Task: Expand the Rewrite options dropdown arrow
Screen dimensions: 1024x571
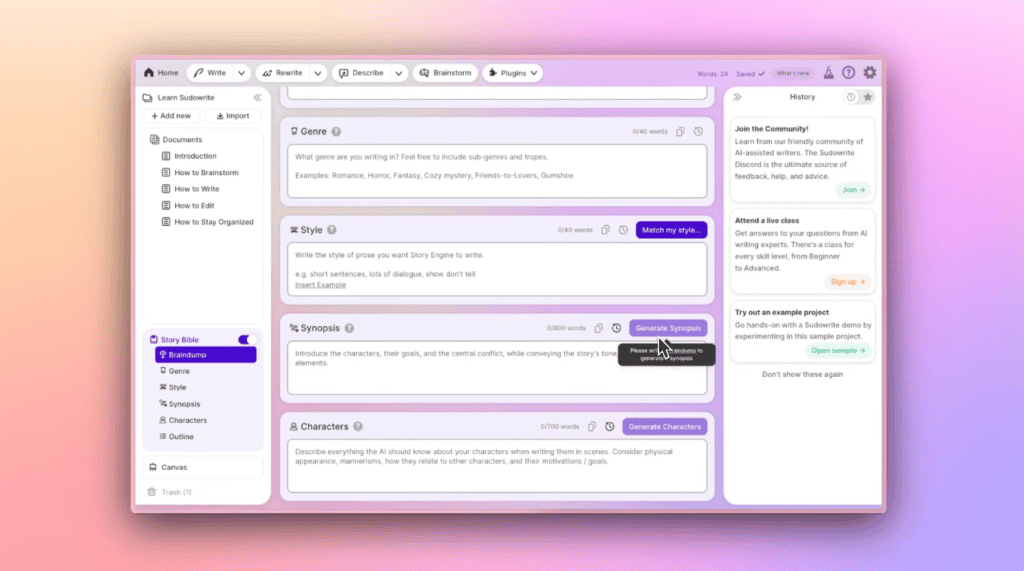Action: pyautogui.click(x=318, y=73)
